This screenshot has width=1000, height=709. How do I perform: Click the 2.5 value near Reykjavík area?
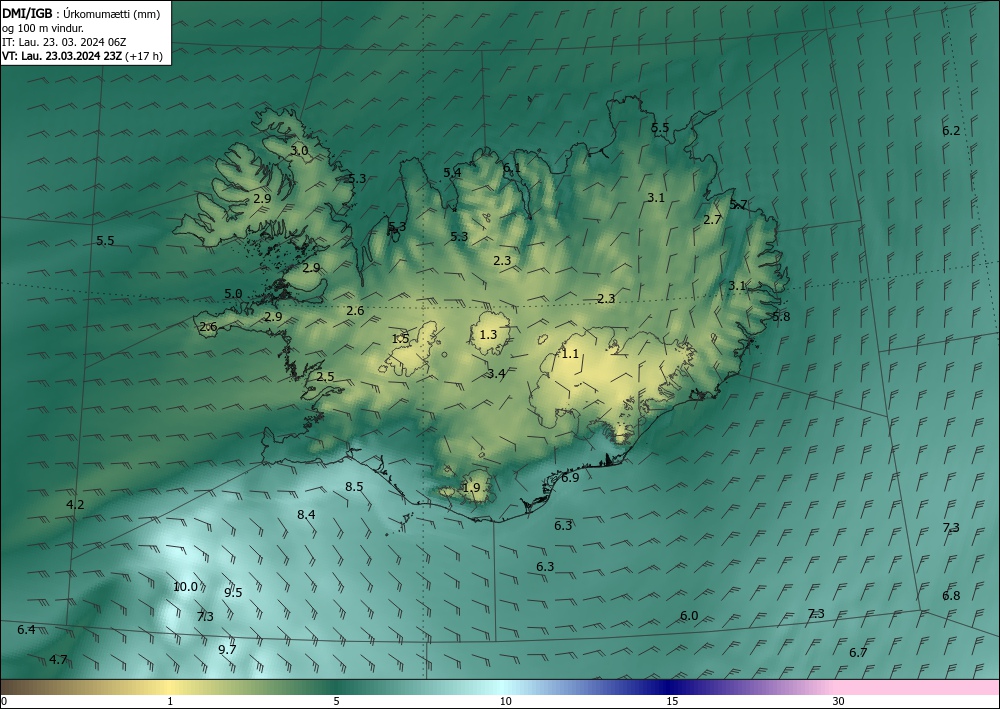pos(325,377)
